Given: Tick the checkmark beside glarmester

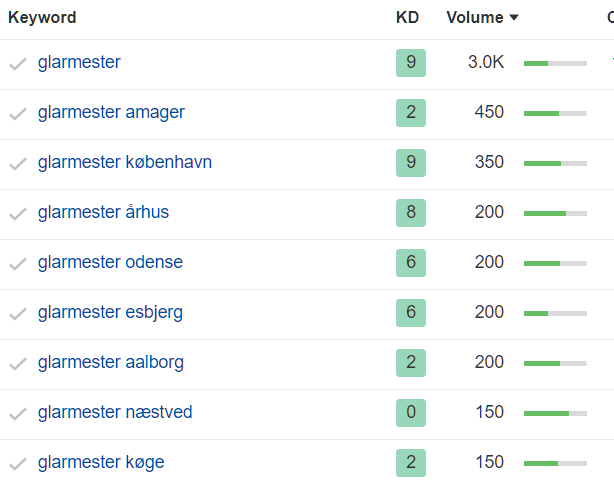Looking at the screenshot, I should (18, 64).
